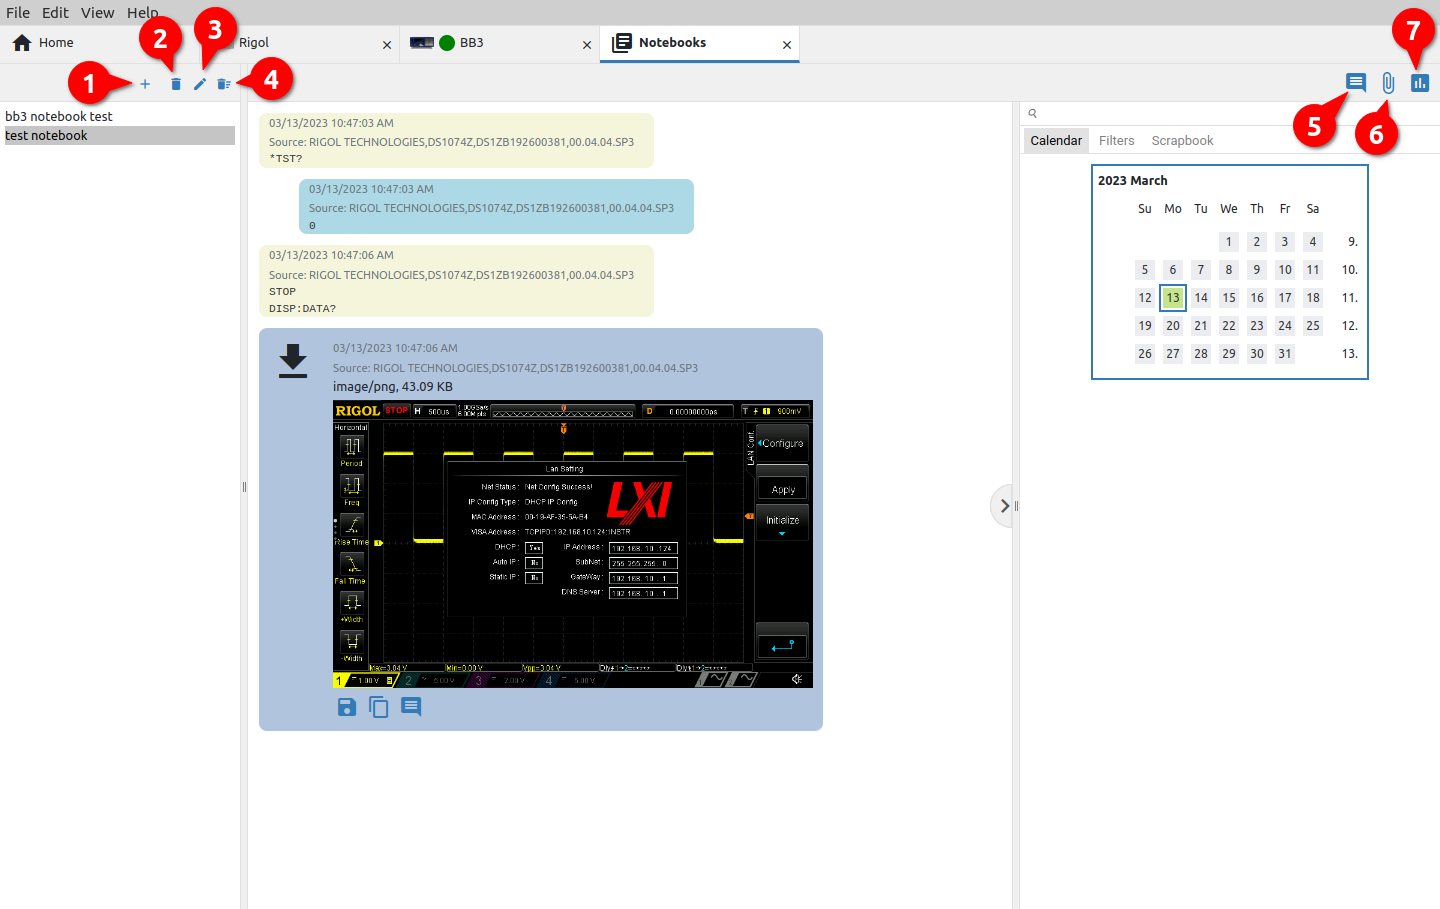
Task: Select 'bb3 notebook test' in the list
Action: click(x=120, y=117)
